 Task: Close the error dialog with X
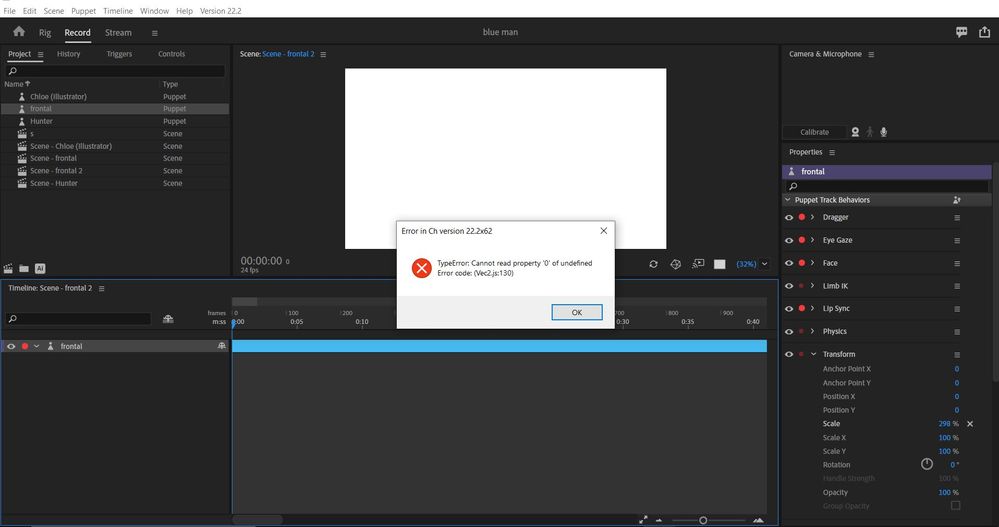tap(603, 231)
